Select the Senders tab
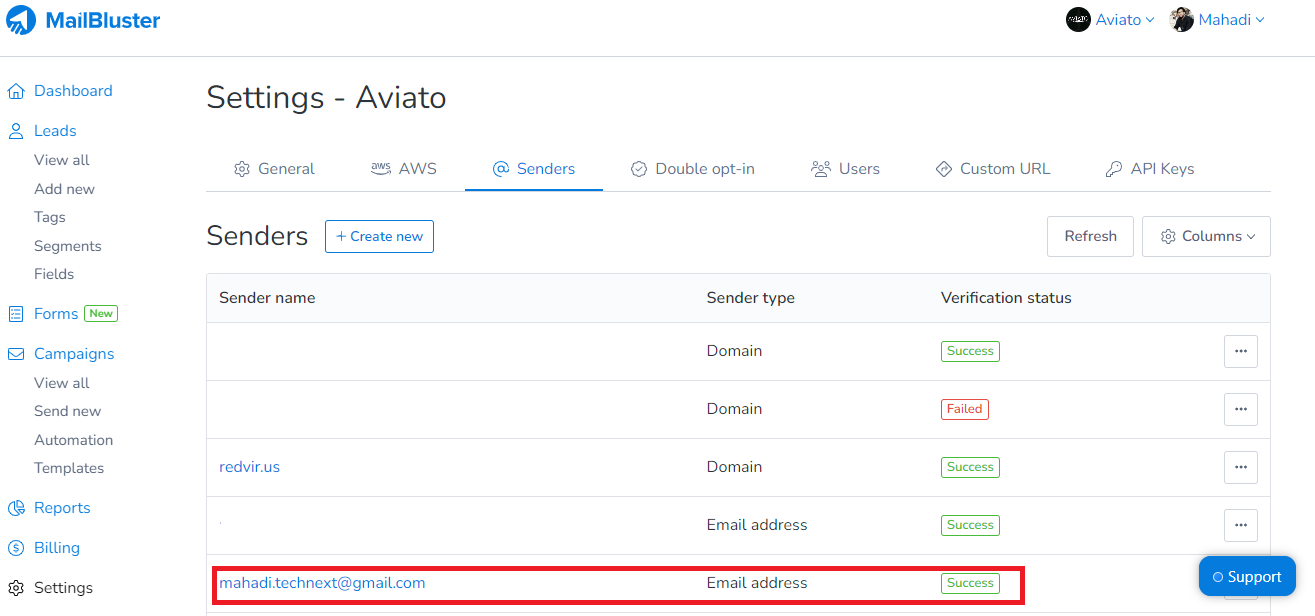The image size is (1315, 616). pyautogui.click(x=534, y=169)
